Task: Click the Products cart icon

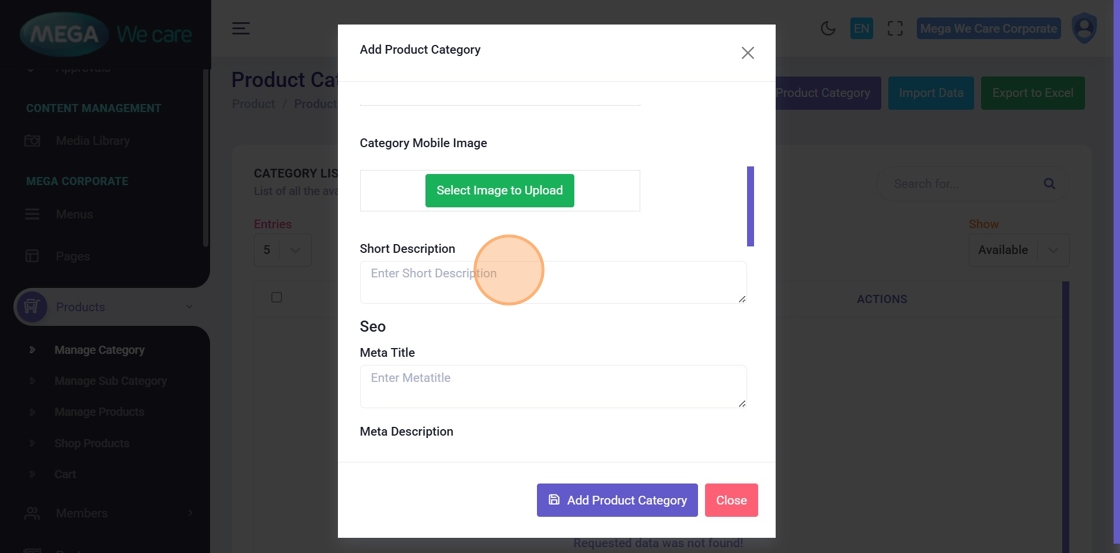Action: 31,307
